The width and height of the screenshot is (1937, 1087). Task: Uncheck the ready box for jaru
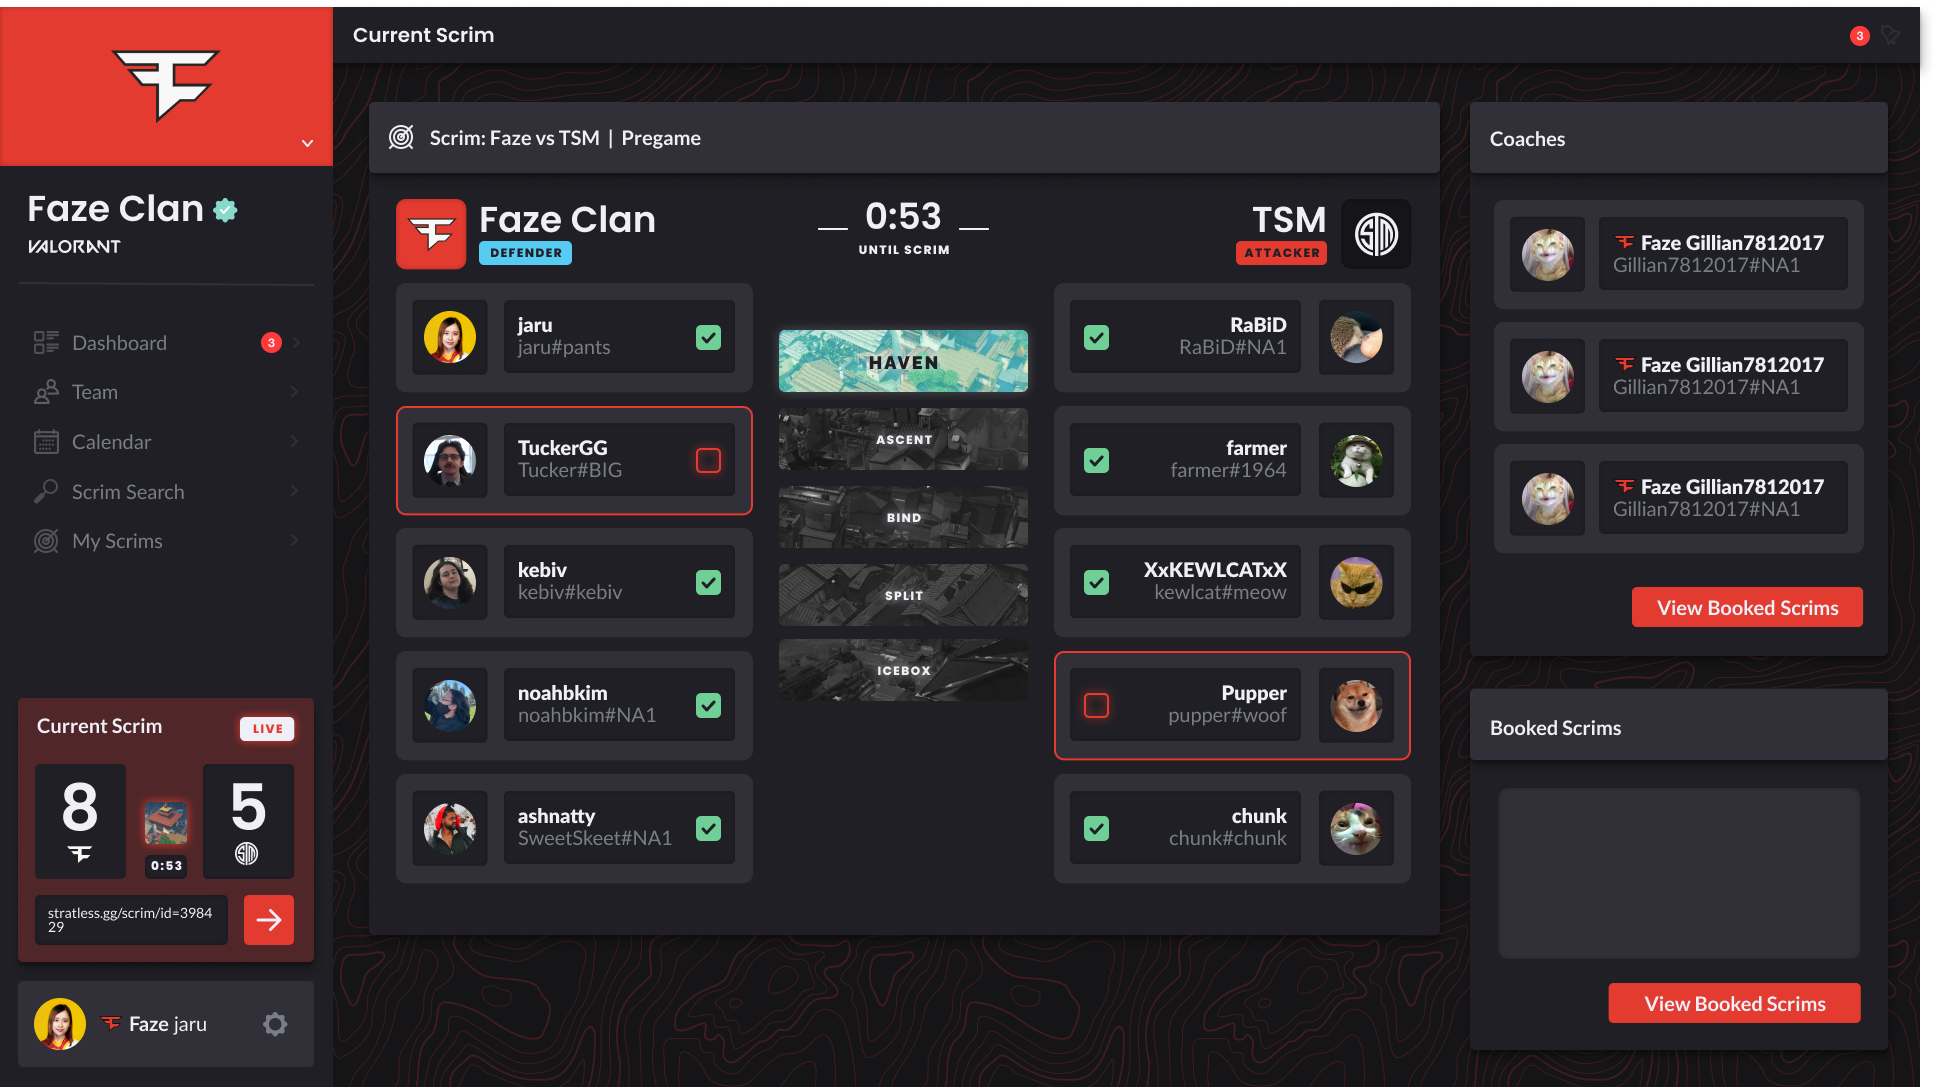click(x=708, y=337)
